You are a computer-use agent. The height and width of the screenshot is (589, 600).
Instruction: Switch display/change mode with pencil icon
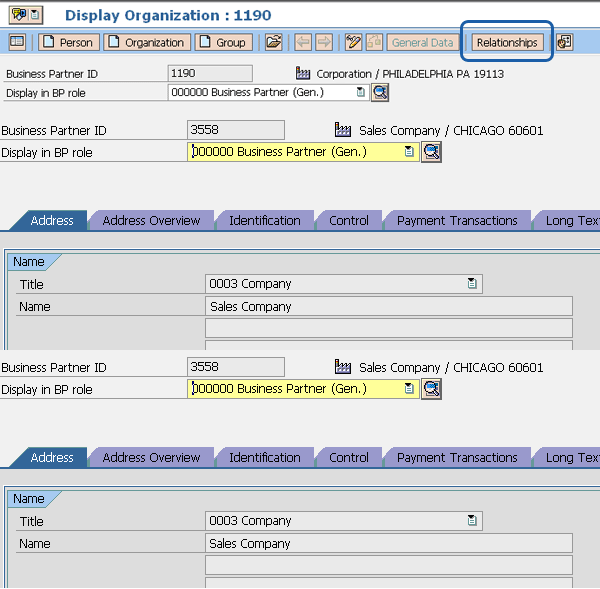[x=353, y=42]
